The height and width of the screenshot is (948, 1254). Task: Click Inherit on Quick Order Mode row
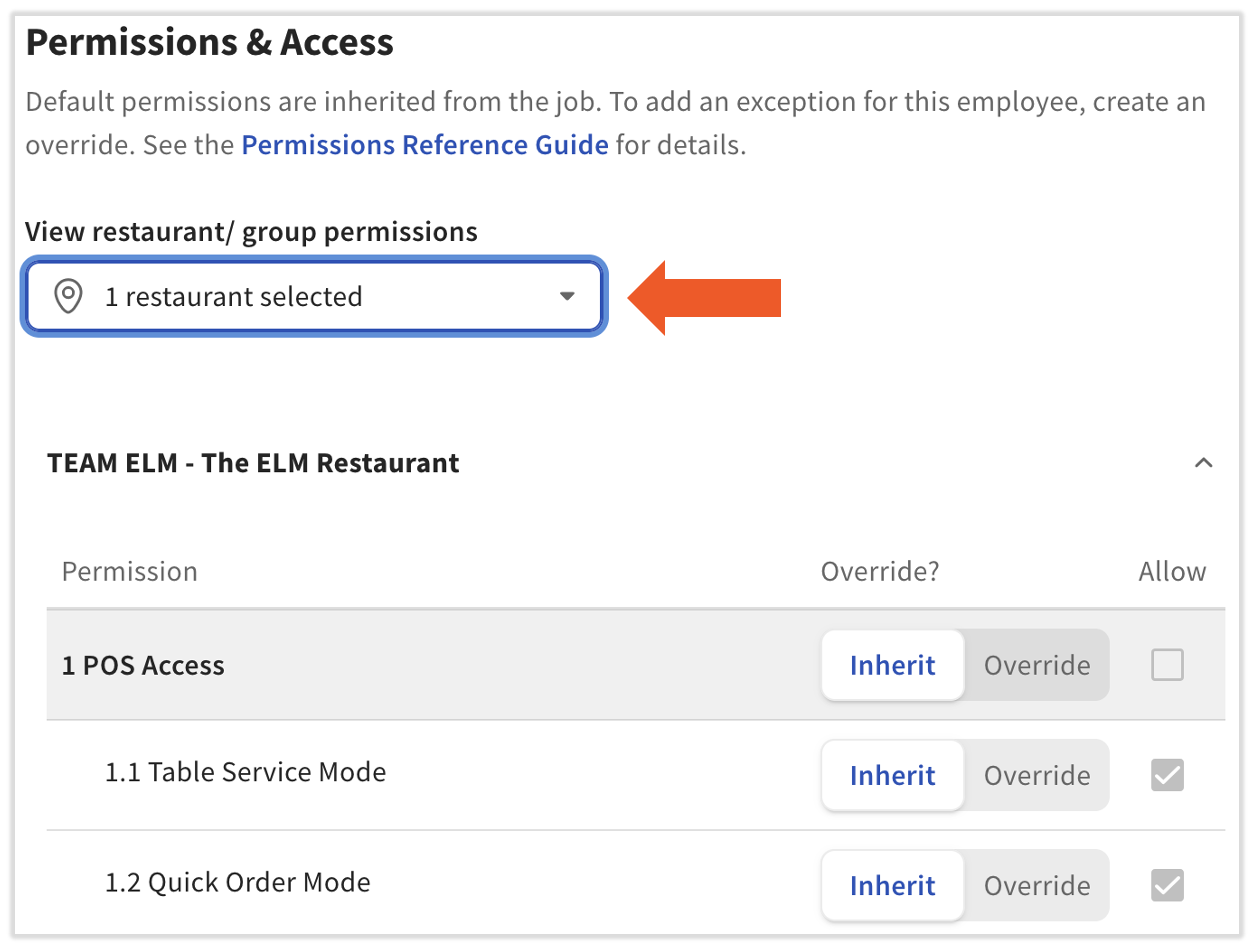point(892,885)
